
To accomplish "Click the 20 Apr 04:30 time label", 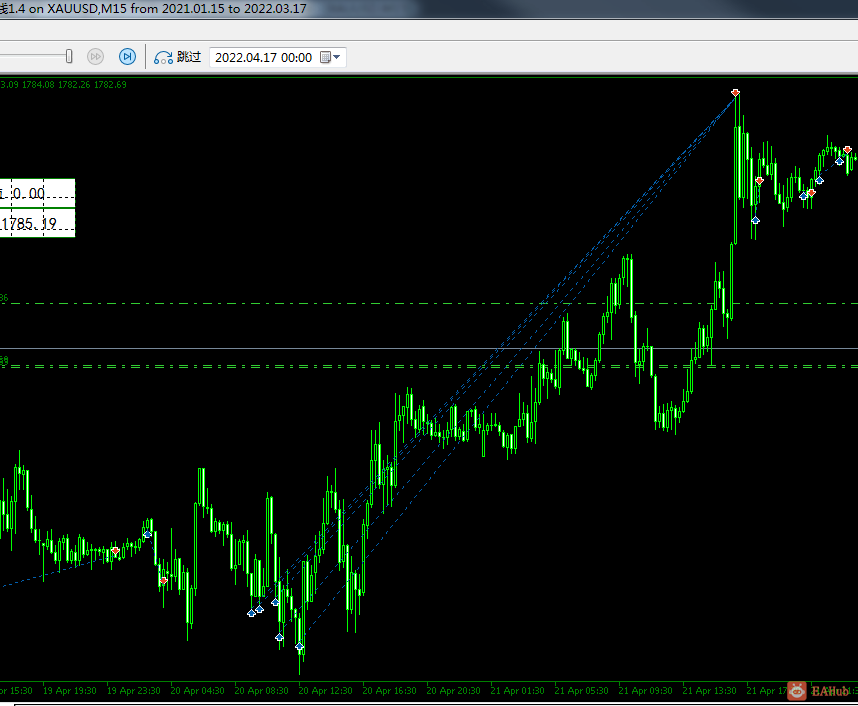I will click(198, 691).
